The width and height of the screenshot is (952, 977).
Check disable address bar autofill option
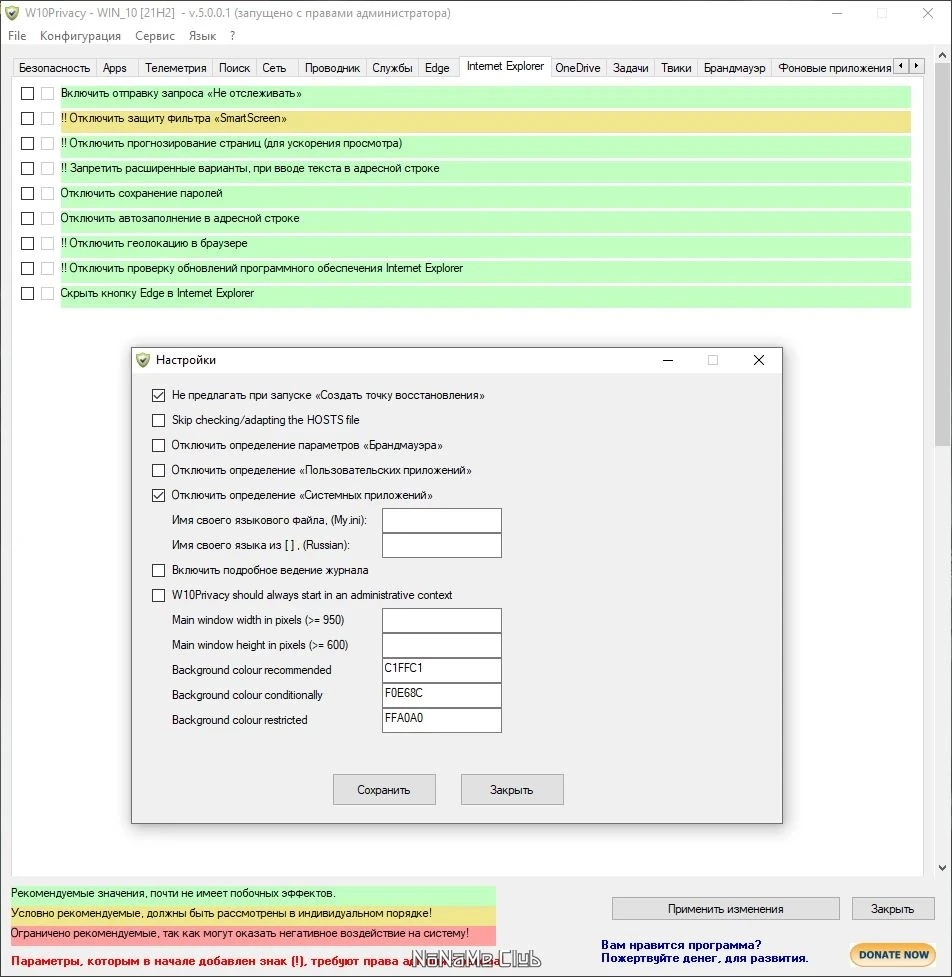(x=27, y=218)
